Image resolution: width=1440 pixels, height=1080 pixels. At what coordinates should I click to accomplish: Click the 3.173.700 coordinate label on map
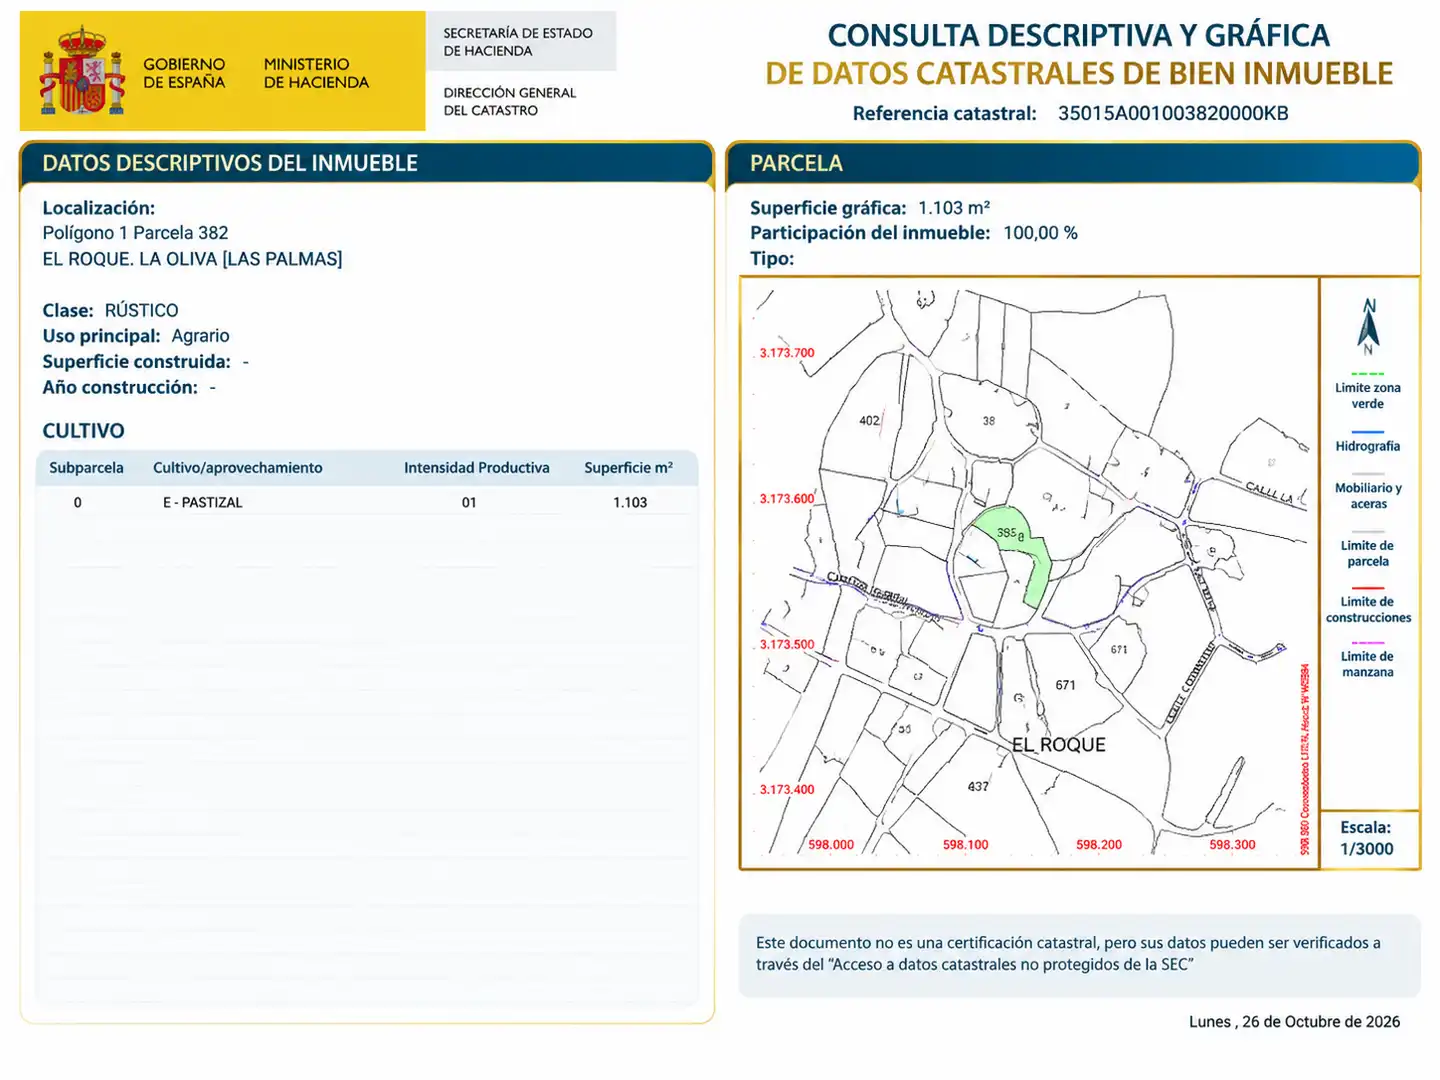787,353
